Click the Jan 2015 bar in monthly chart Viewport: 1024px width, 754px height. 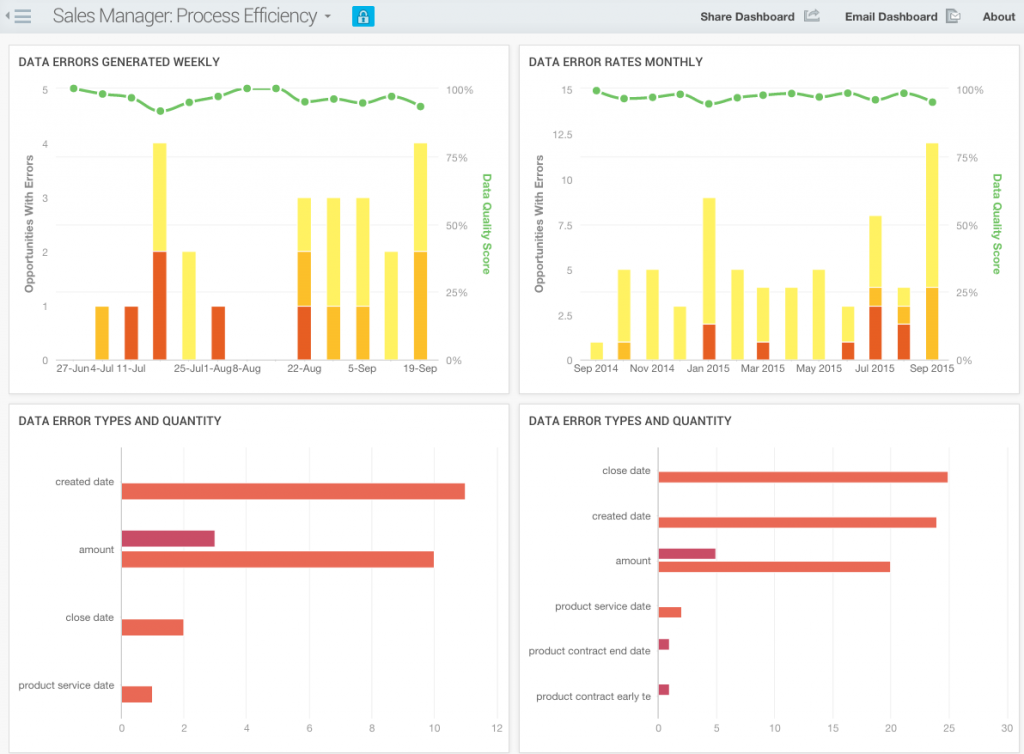coord(709,279)
